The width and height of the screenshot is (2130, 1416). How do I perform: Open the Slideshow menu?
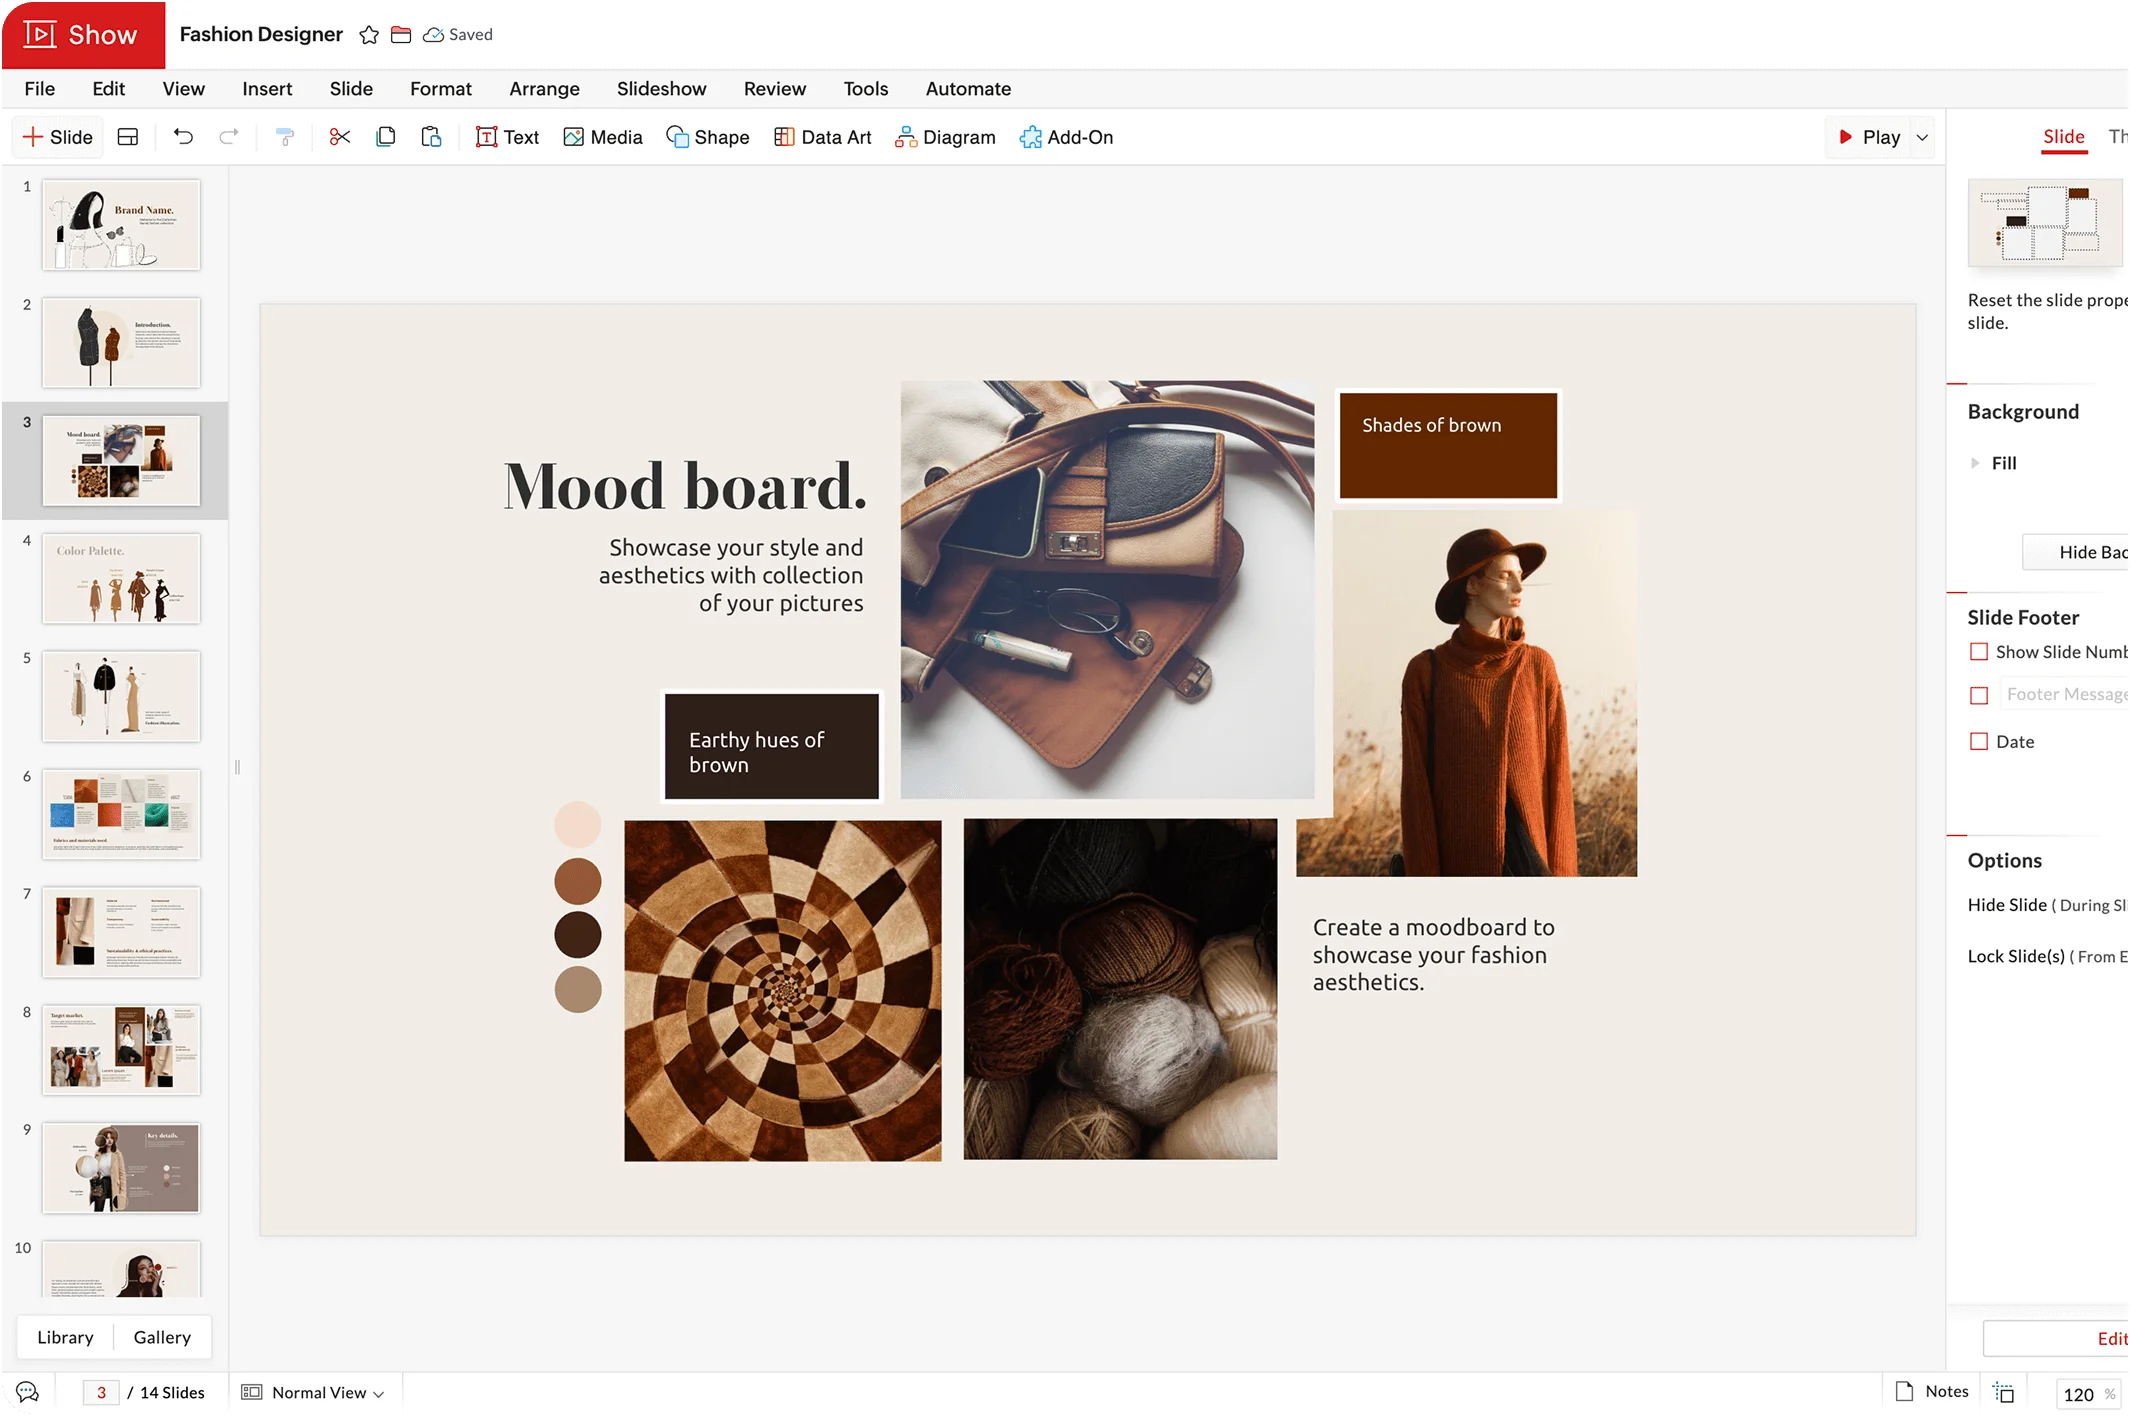661,89
